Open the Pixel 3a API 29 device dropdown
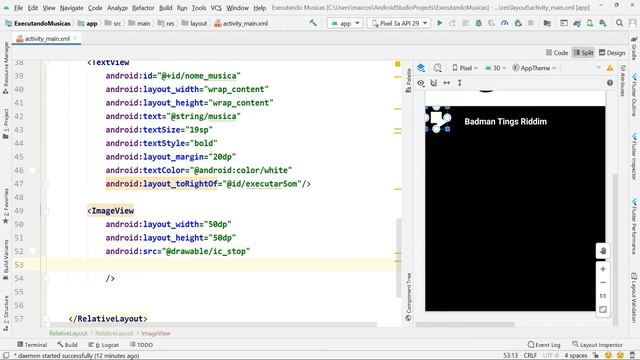Viewport: 640px width, 360px height. pyautogui.click(x=400, y=23)
